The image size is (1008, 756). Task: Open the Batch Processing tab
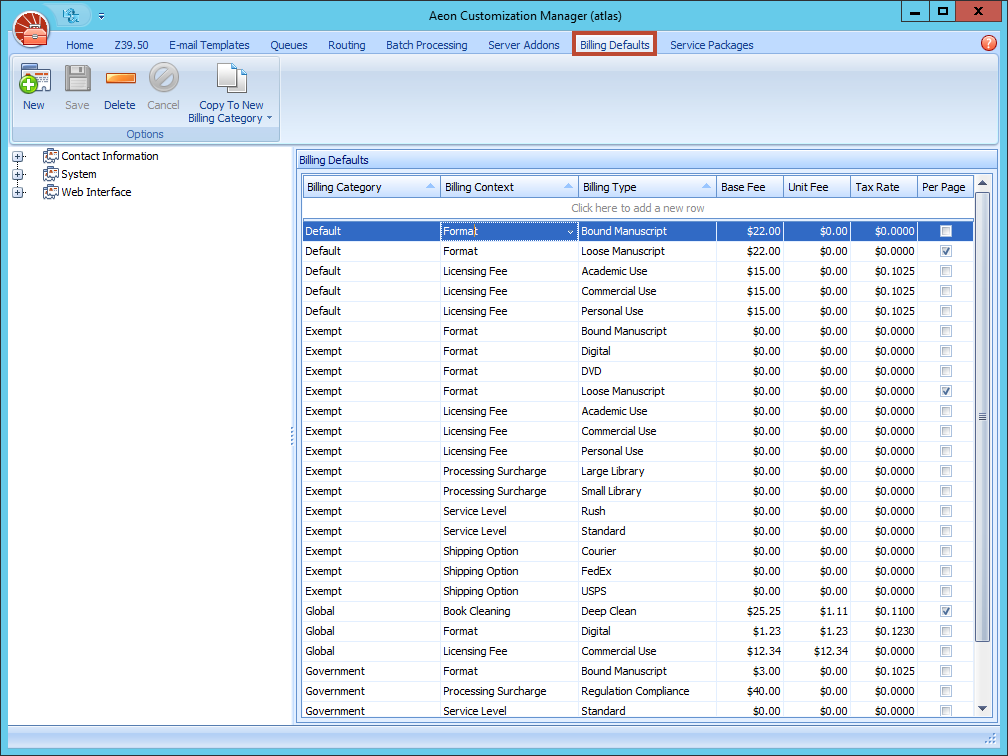[426, 44]
